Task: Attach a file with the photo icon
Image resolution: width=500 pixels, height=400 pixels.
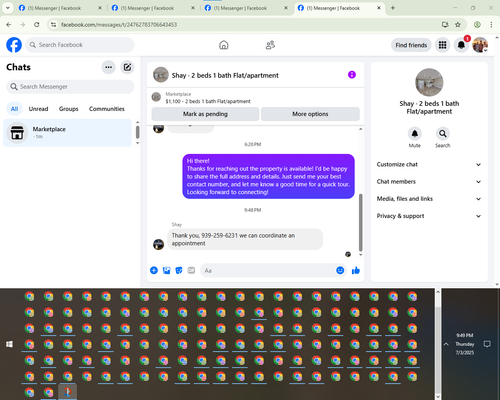Action: [x=166, y=270]
